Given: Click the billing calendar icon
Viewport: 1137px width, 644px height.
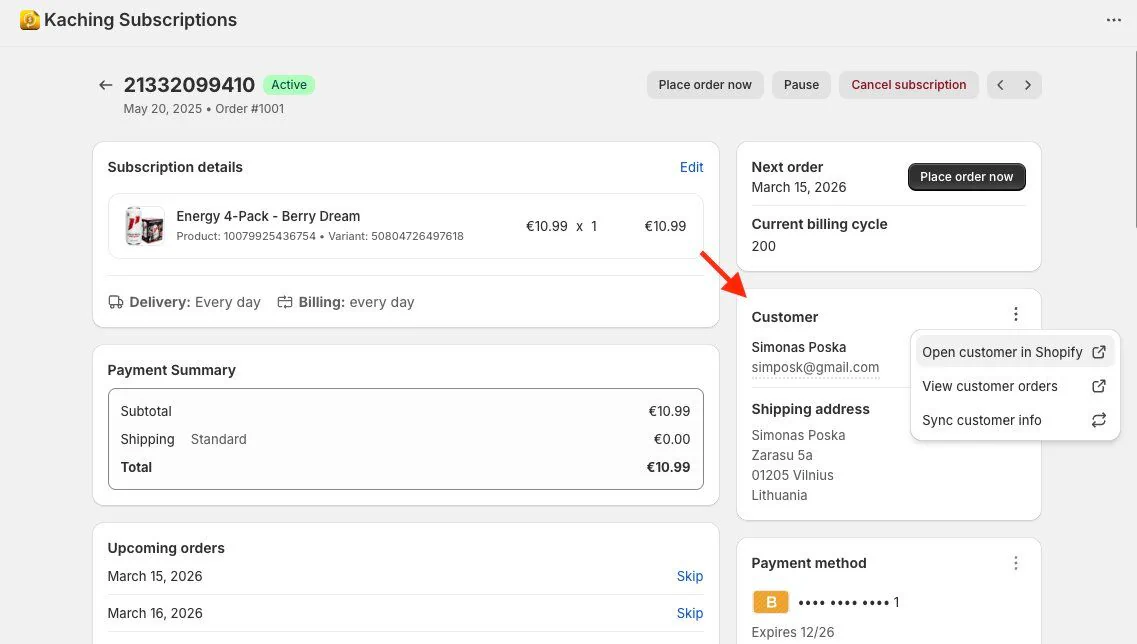Looking at the screenshot, I should [285, 302].
